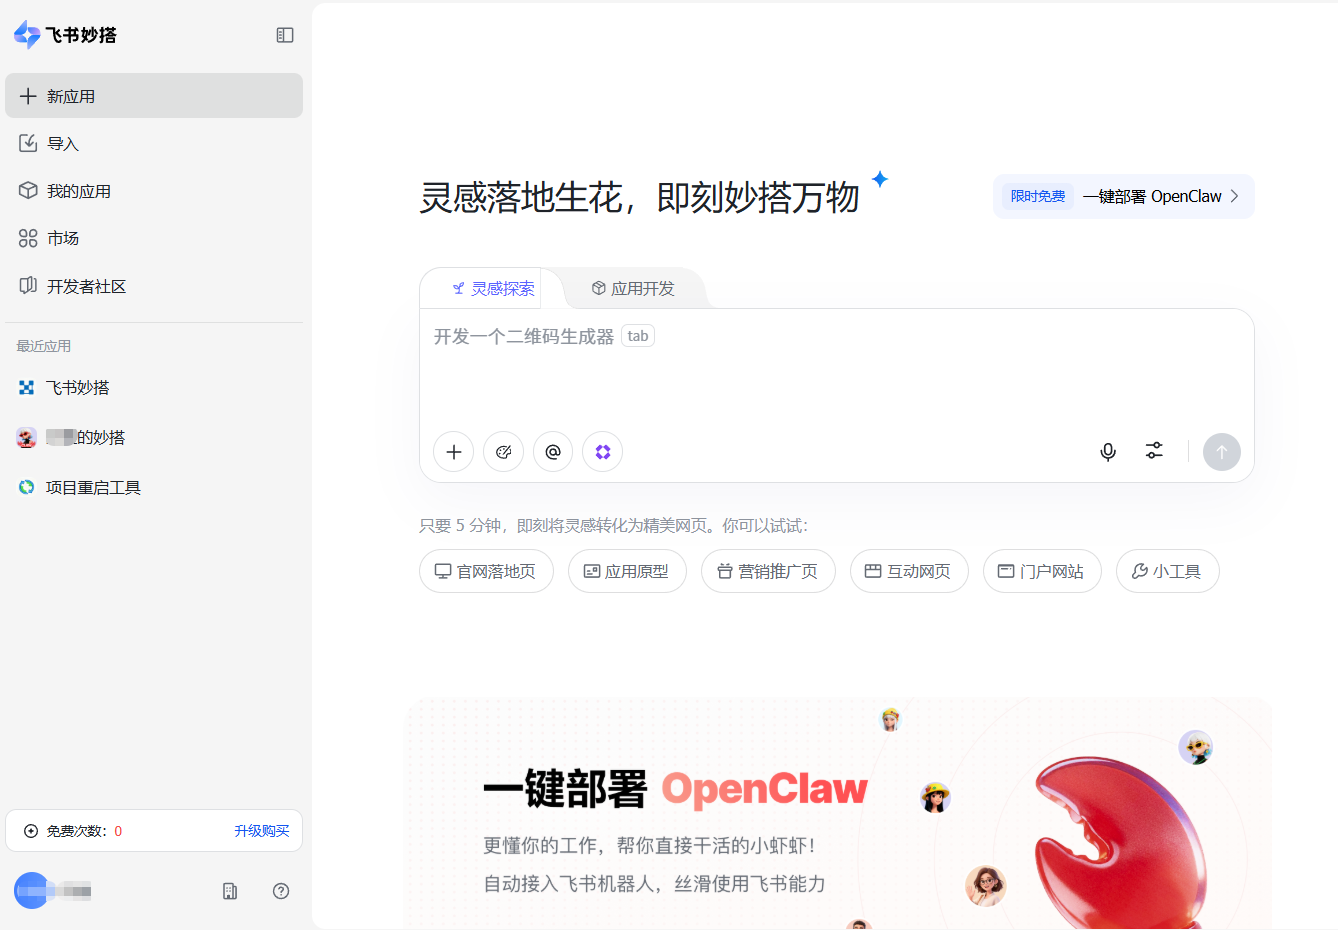Open 开发者社区 in the sidebar
Viewport: 1338px width, 930px height.
[x=85, y=286]
